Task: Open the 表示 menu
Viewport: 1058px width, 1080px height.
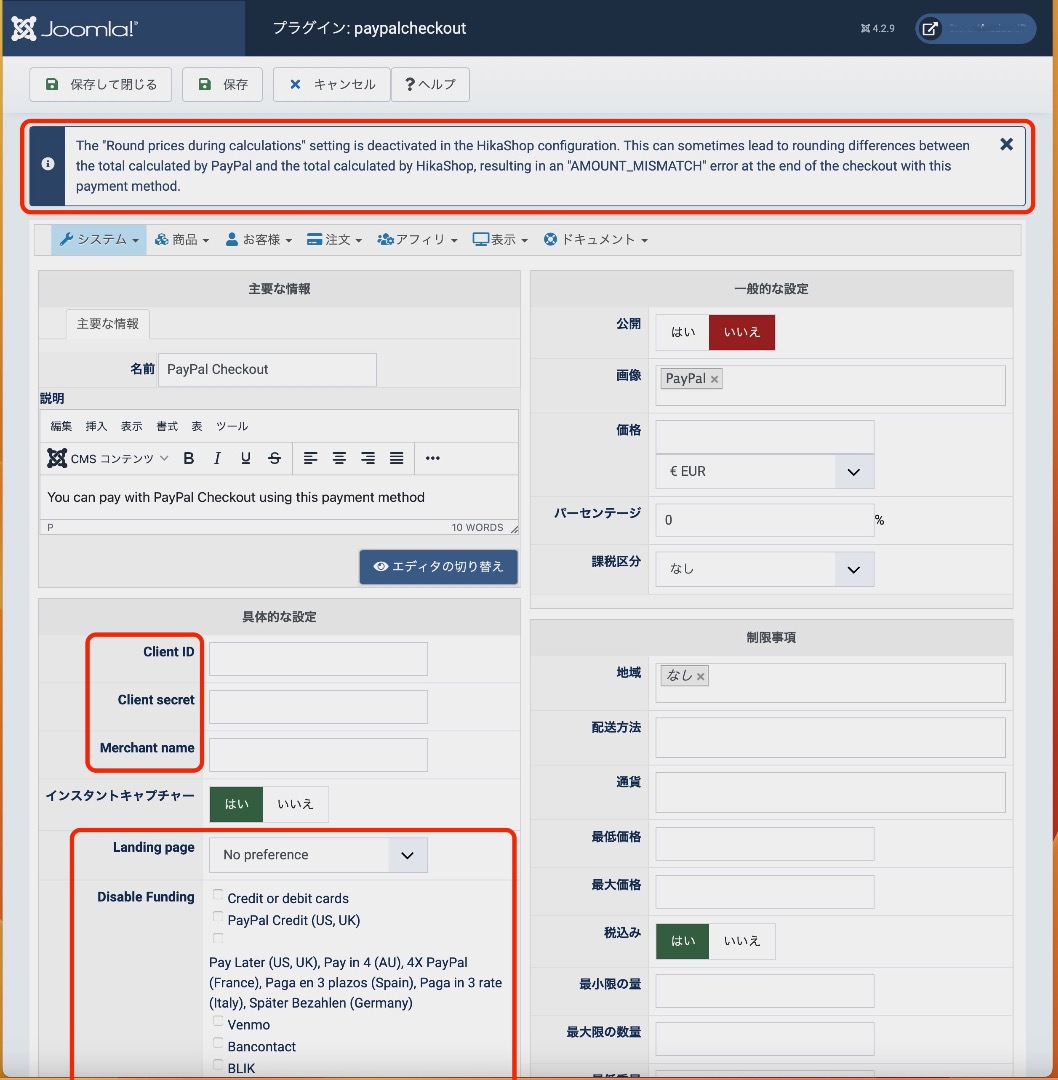Action: pos(500,240)
